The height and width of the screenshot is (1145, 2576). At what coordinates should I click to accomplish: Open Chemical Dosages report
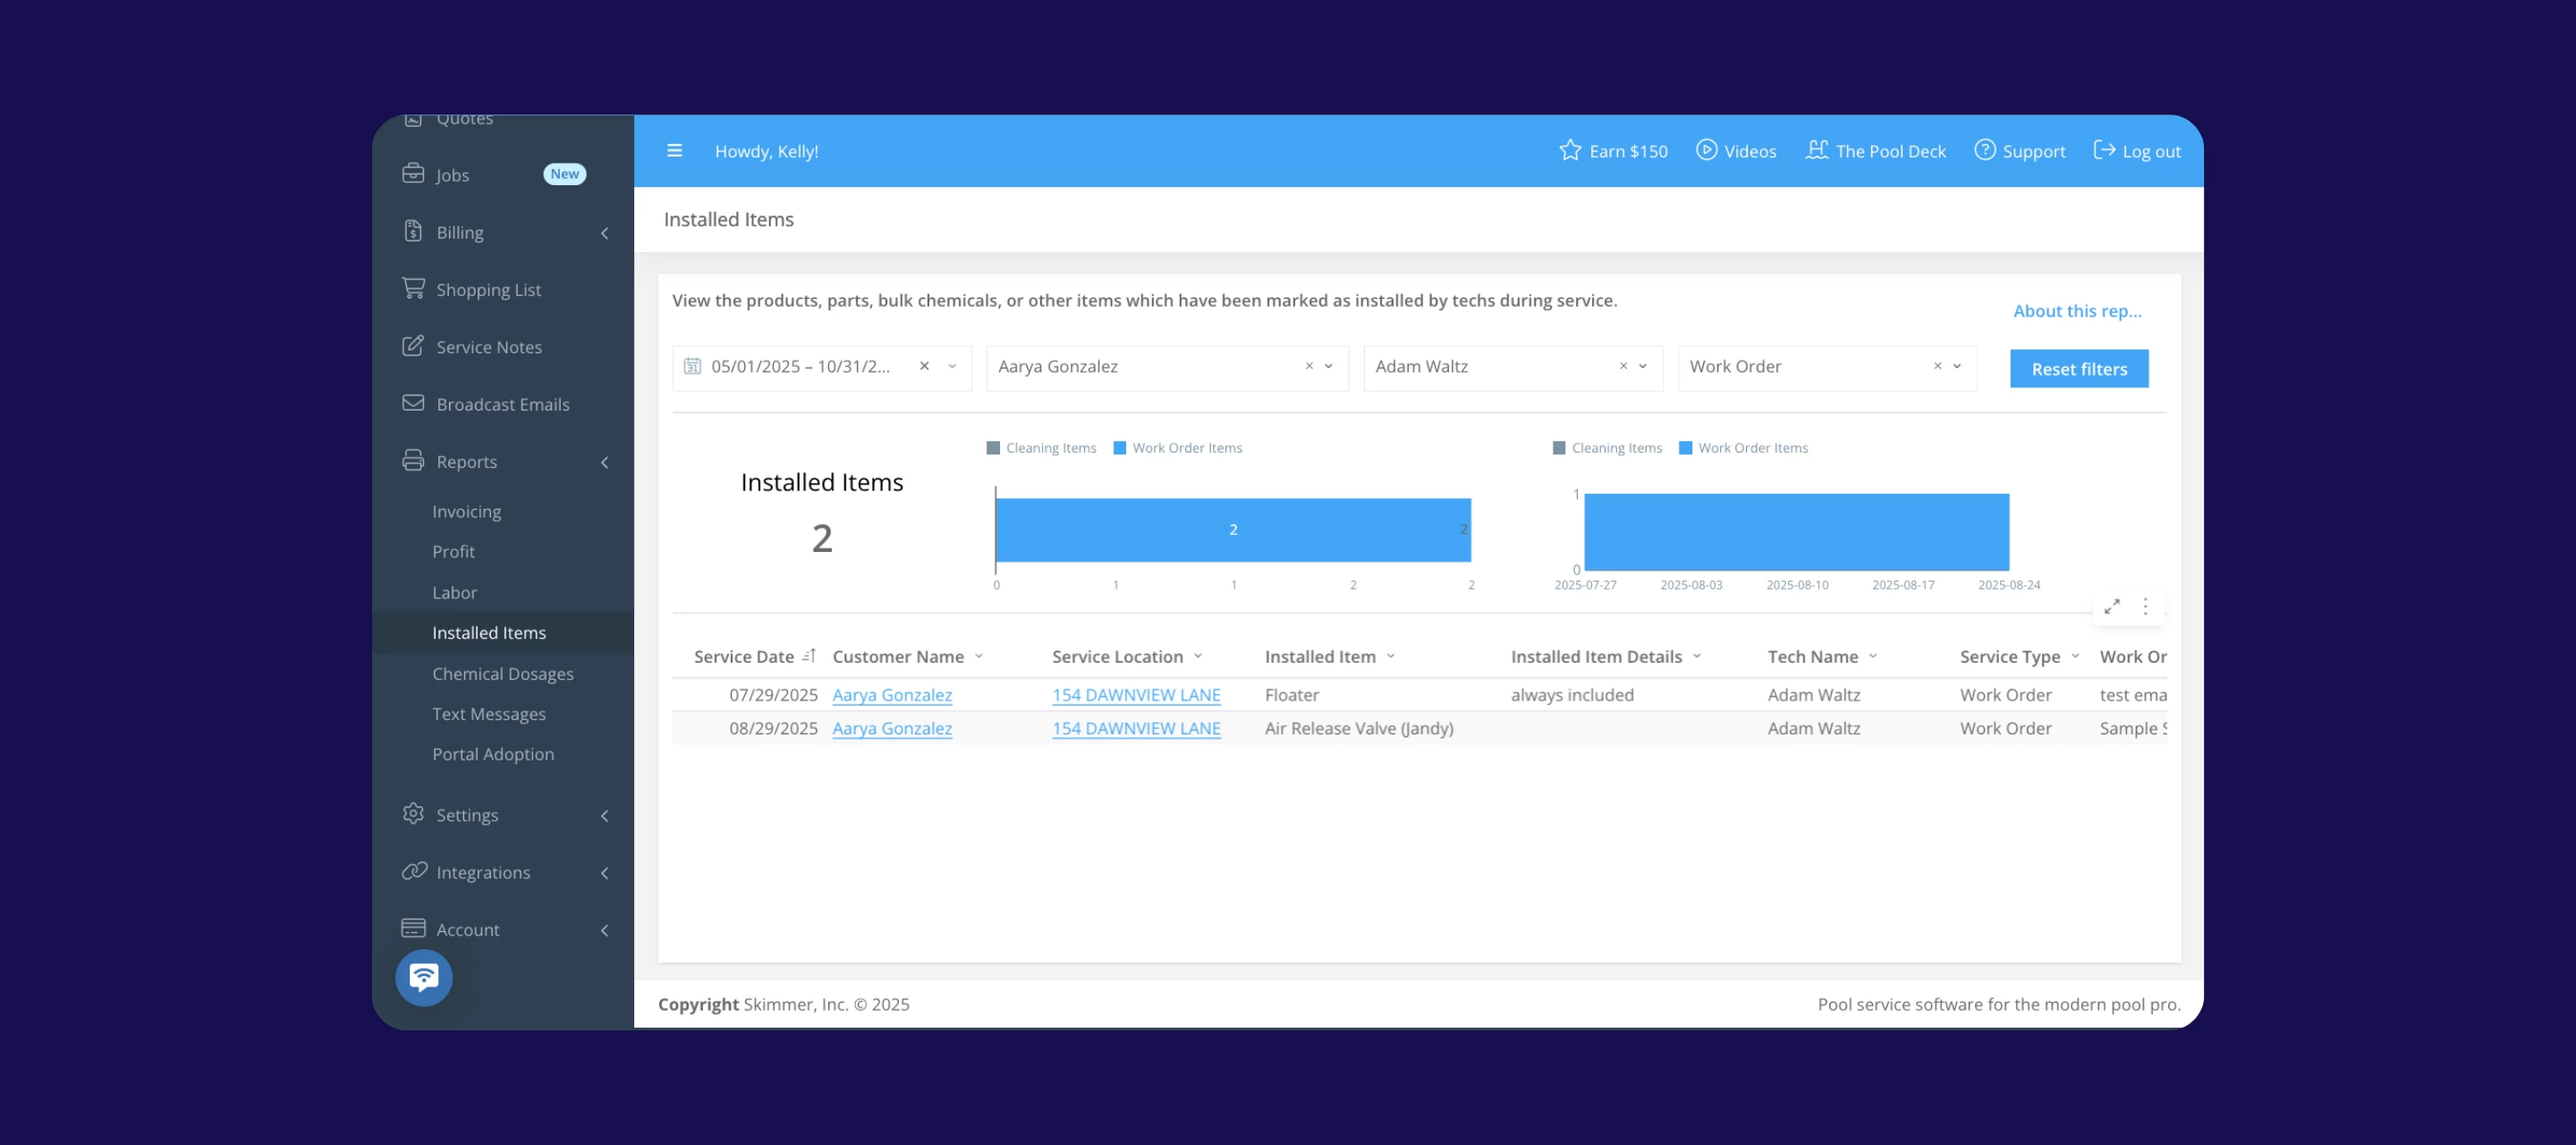point(502,674)
